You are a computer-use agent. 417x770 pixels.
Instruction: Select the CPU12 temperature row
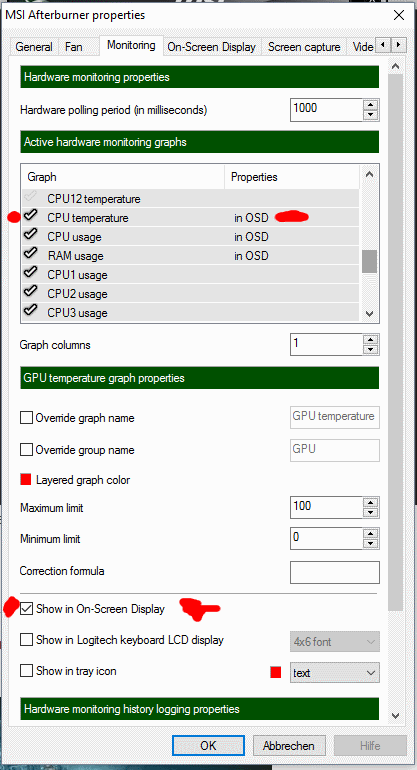192,199
